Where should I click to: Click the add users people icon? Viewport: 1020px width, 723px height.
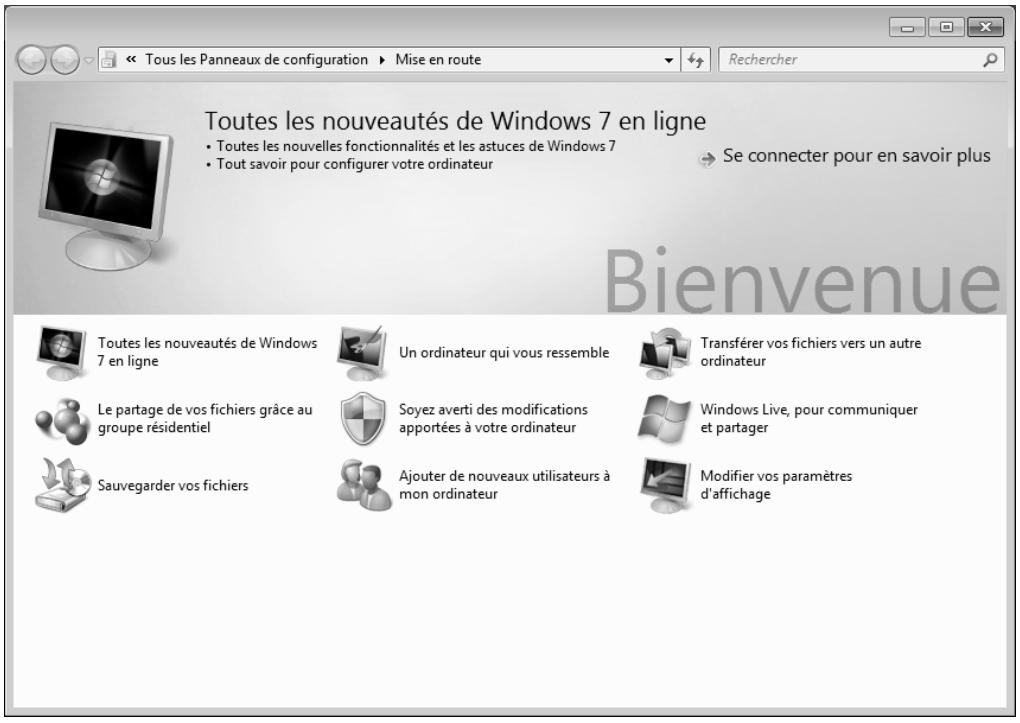364,485
